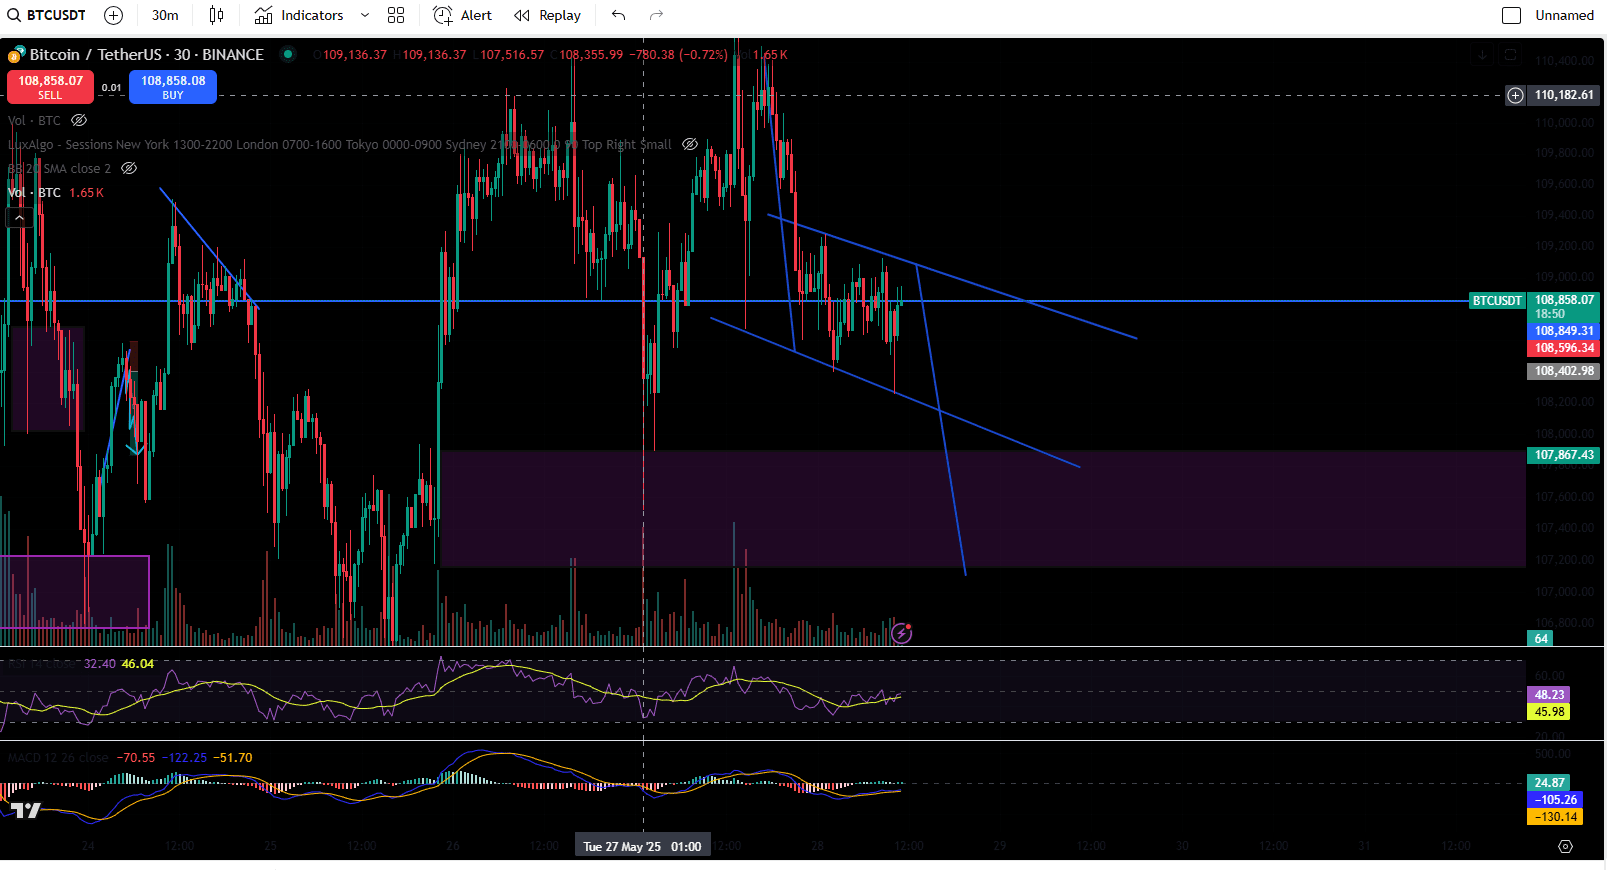The height and width of the screenshot is (870, 1607).
Task: Open symbol search for BTCUSDT
Action: (47, 15)
